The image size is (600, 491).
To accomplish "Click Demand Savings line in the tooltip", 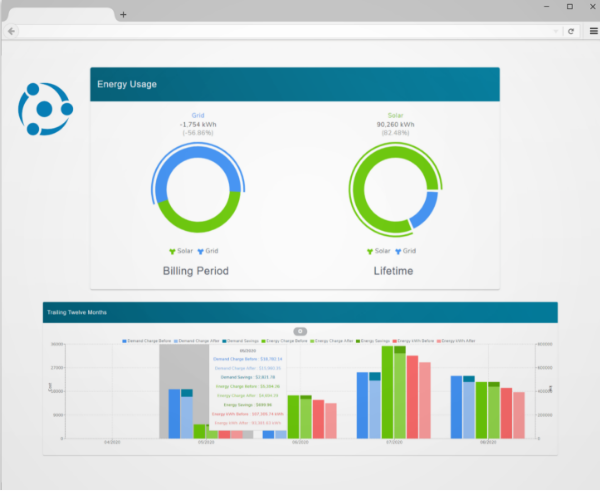I will (x=248, y=377).
